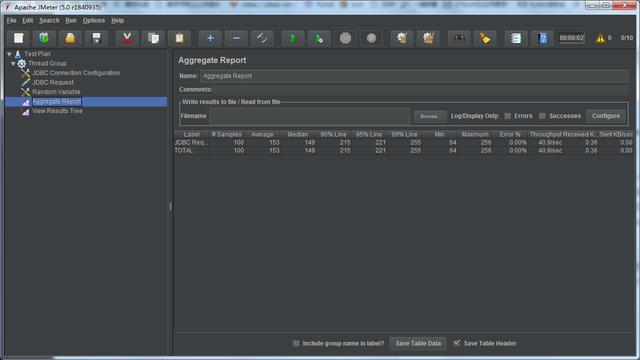This screenshot has width=640, height=360.
Task: Click the warning triangle log icon
Action: [x=600, y=38]
